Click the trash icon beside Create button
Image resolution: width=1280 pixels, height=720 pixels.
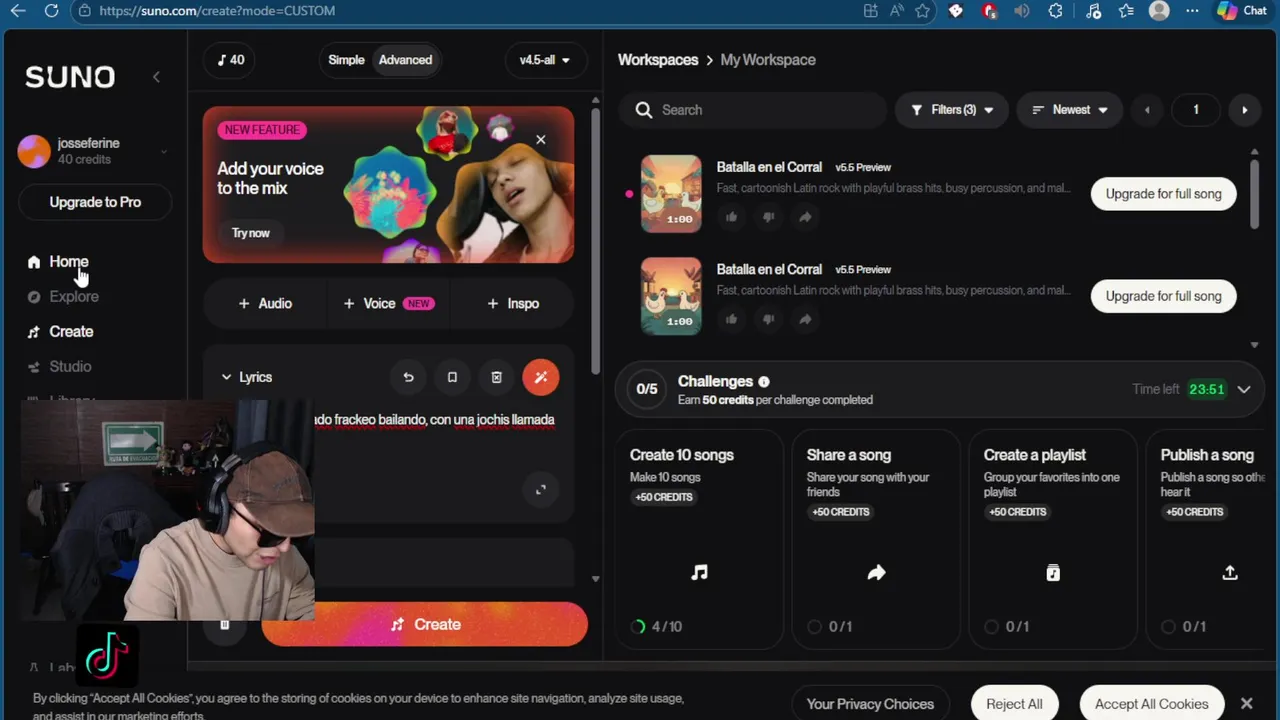(x=224, y=625)
